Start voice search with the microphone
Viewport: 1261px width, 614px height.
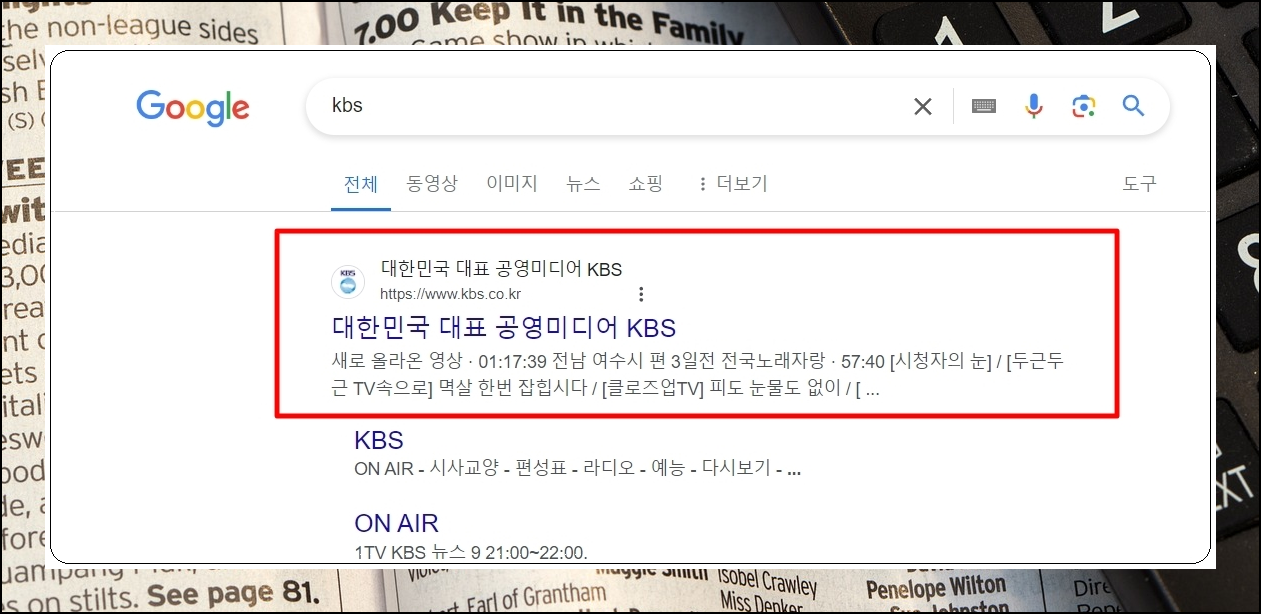tap(1034, 106)
